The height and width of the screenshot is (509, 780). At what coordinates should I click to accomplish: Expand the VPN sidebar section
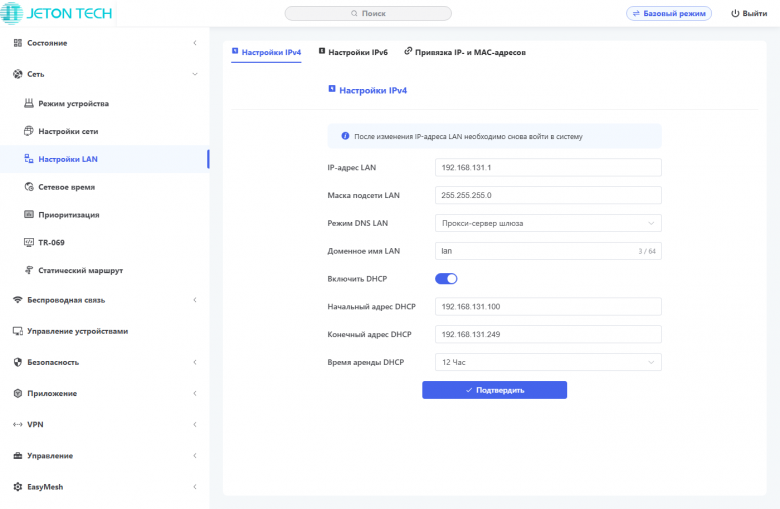[194, 425]
